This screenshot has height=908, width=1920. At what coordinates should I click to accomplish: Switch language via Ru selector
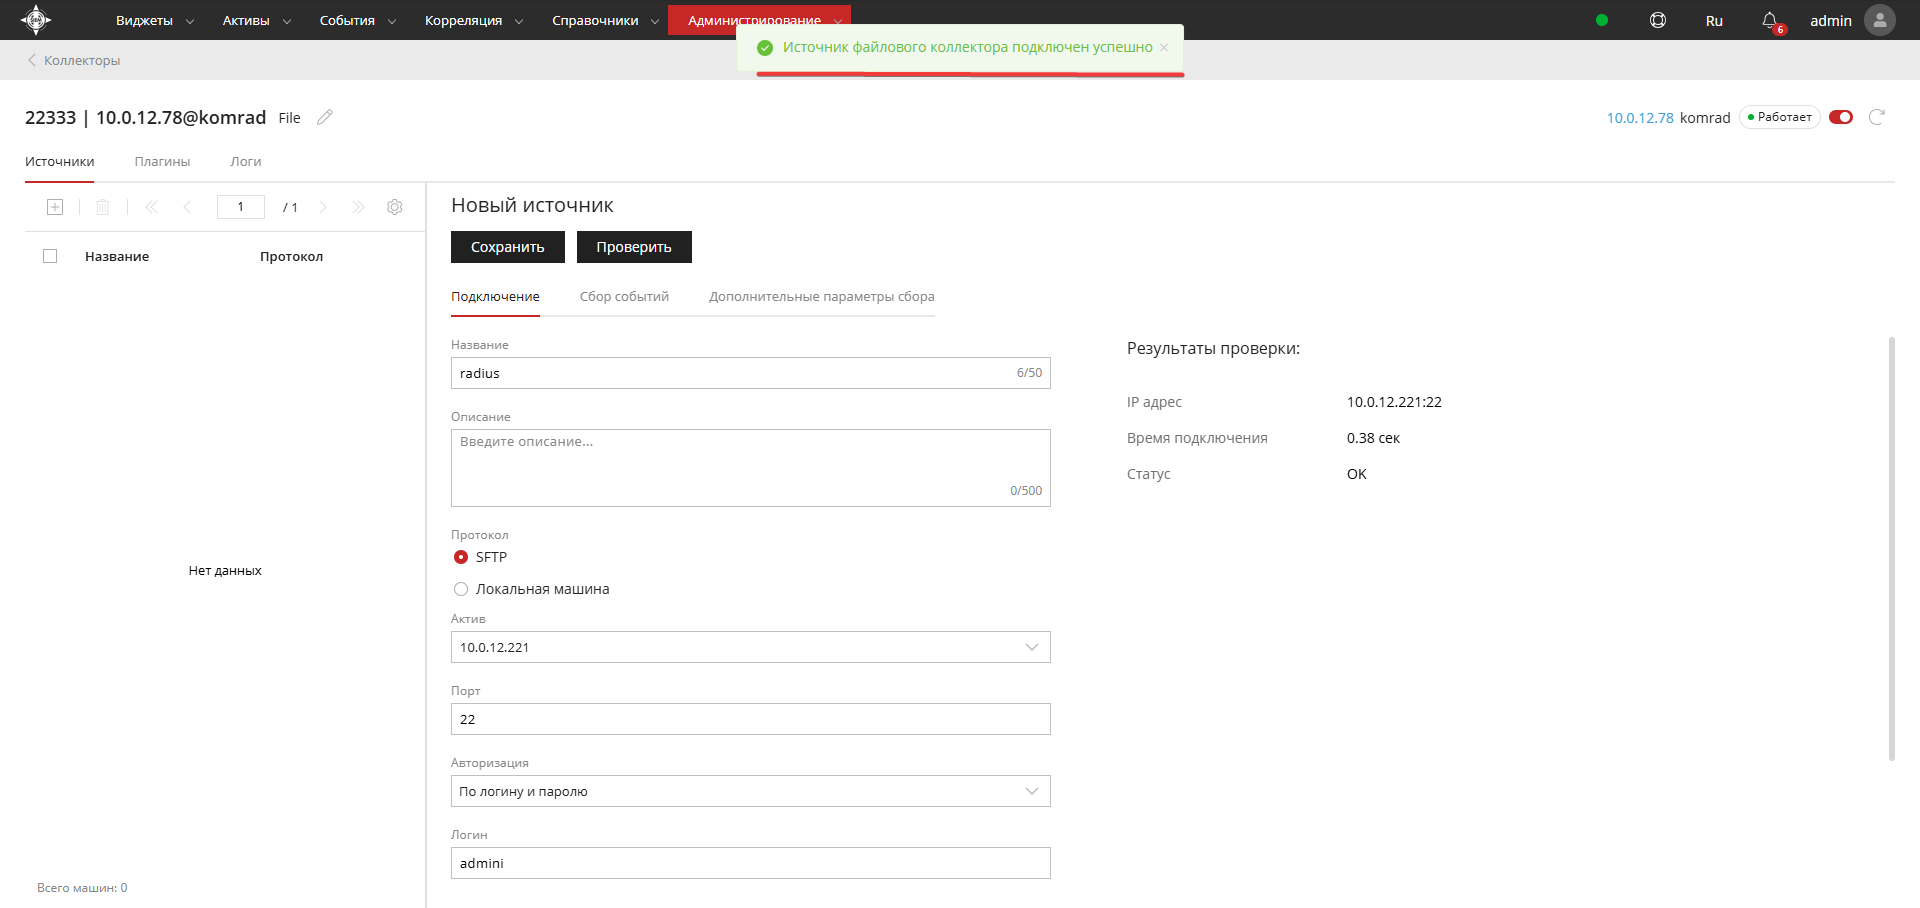click(x=1714, y=20)
